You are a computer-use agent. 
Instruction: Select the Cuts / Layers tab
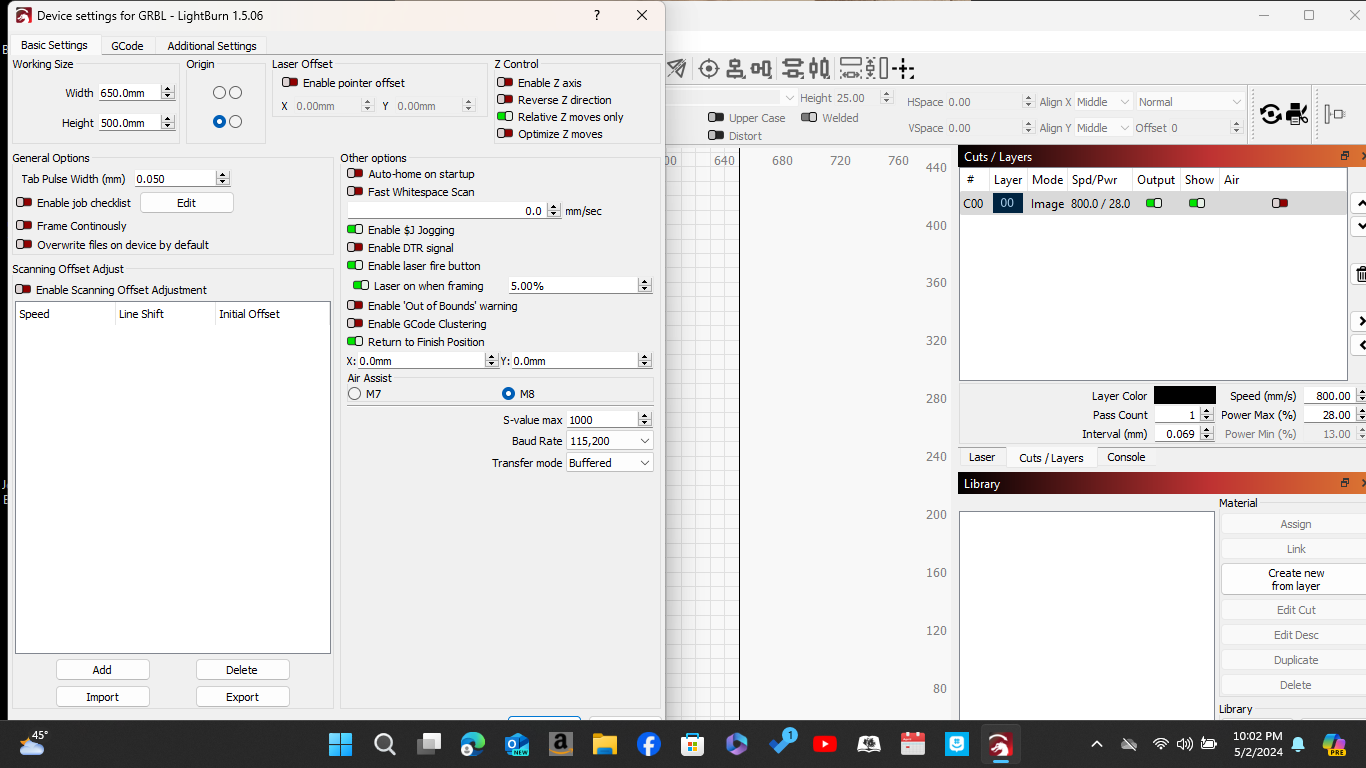[x=1051, y=458]
